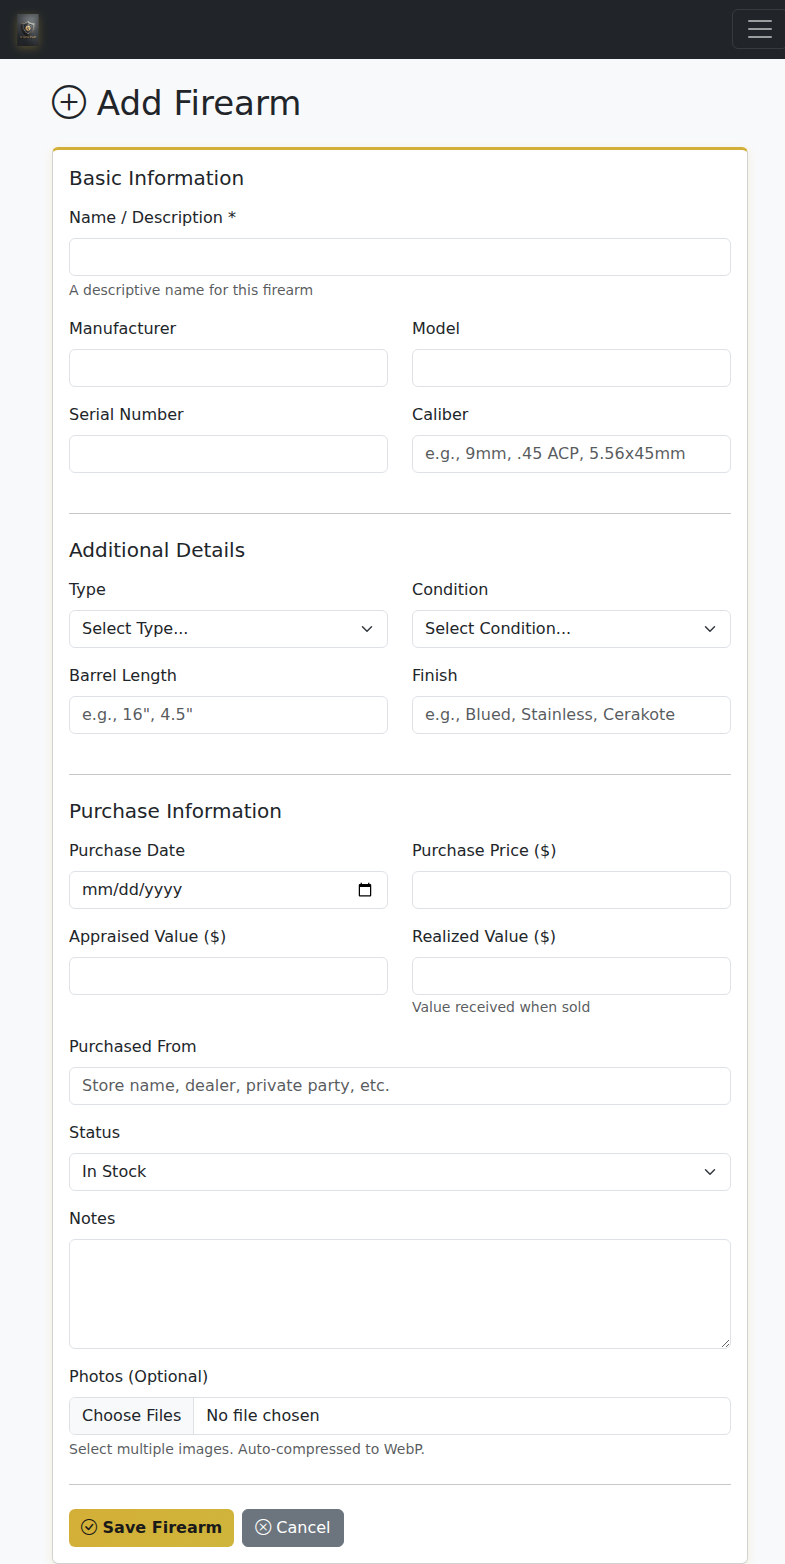Screen dimensions: 785x1564
Task: Click Choose Files to add photos
Action: pos(131,1415)
